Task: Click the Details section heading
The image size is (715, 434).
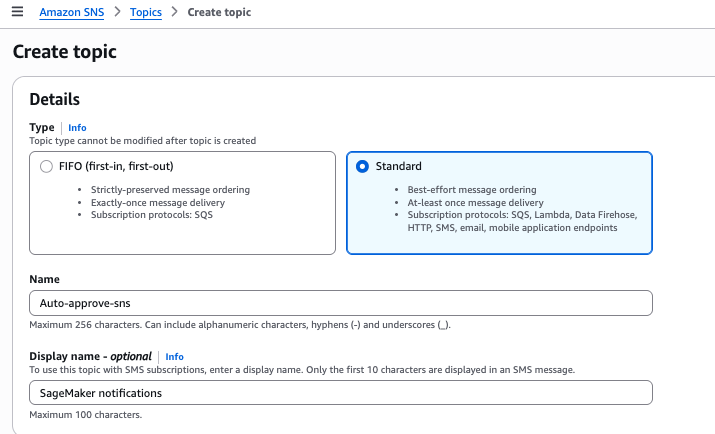Action: click(x=55, y=99)
